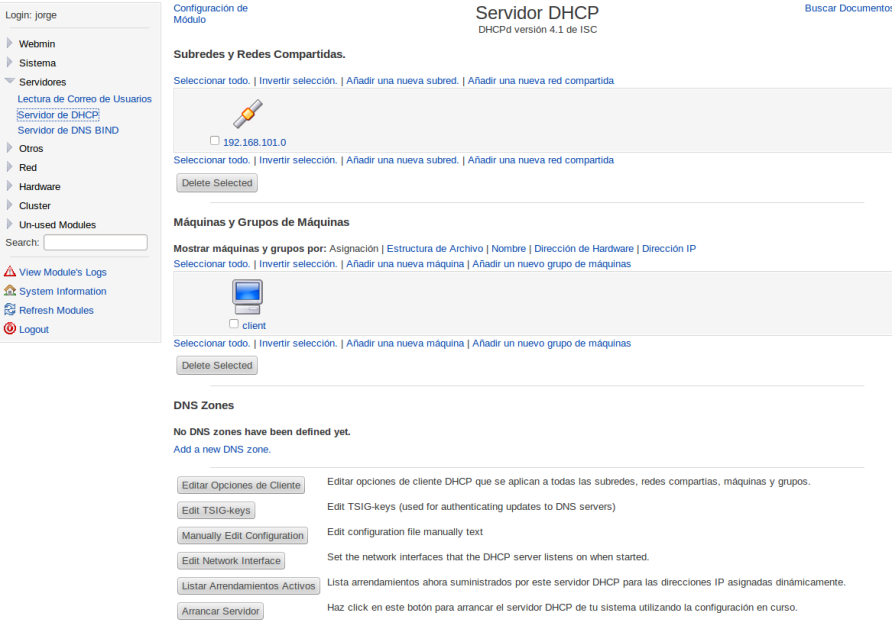Open System Information from the sidebar icon
Image resolution: width=892 pixels, height=629 pixels.
[8, 291]
